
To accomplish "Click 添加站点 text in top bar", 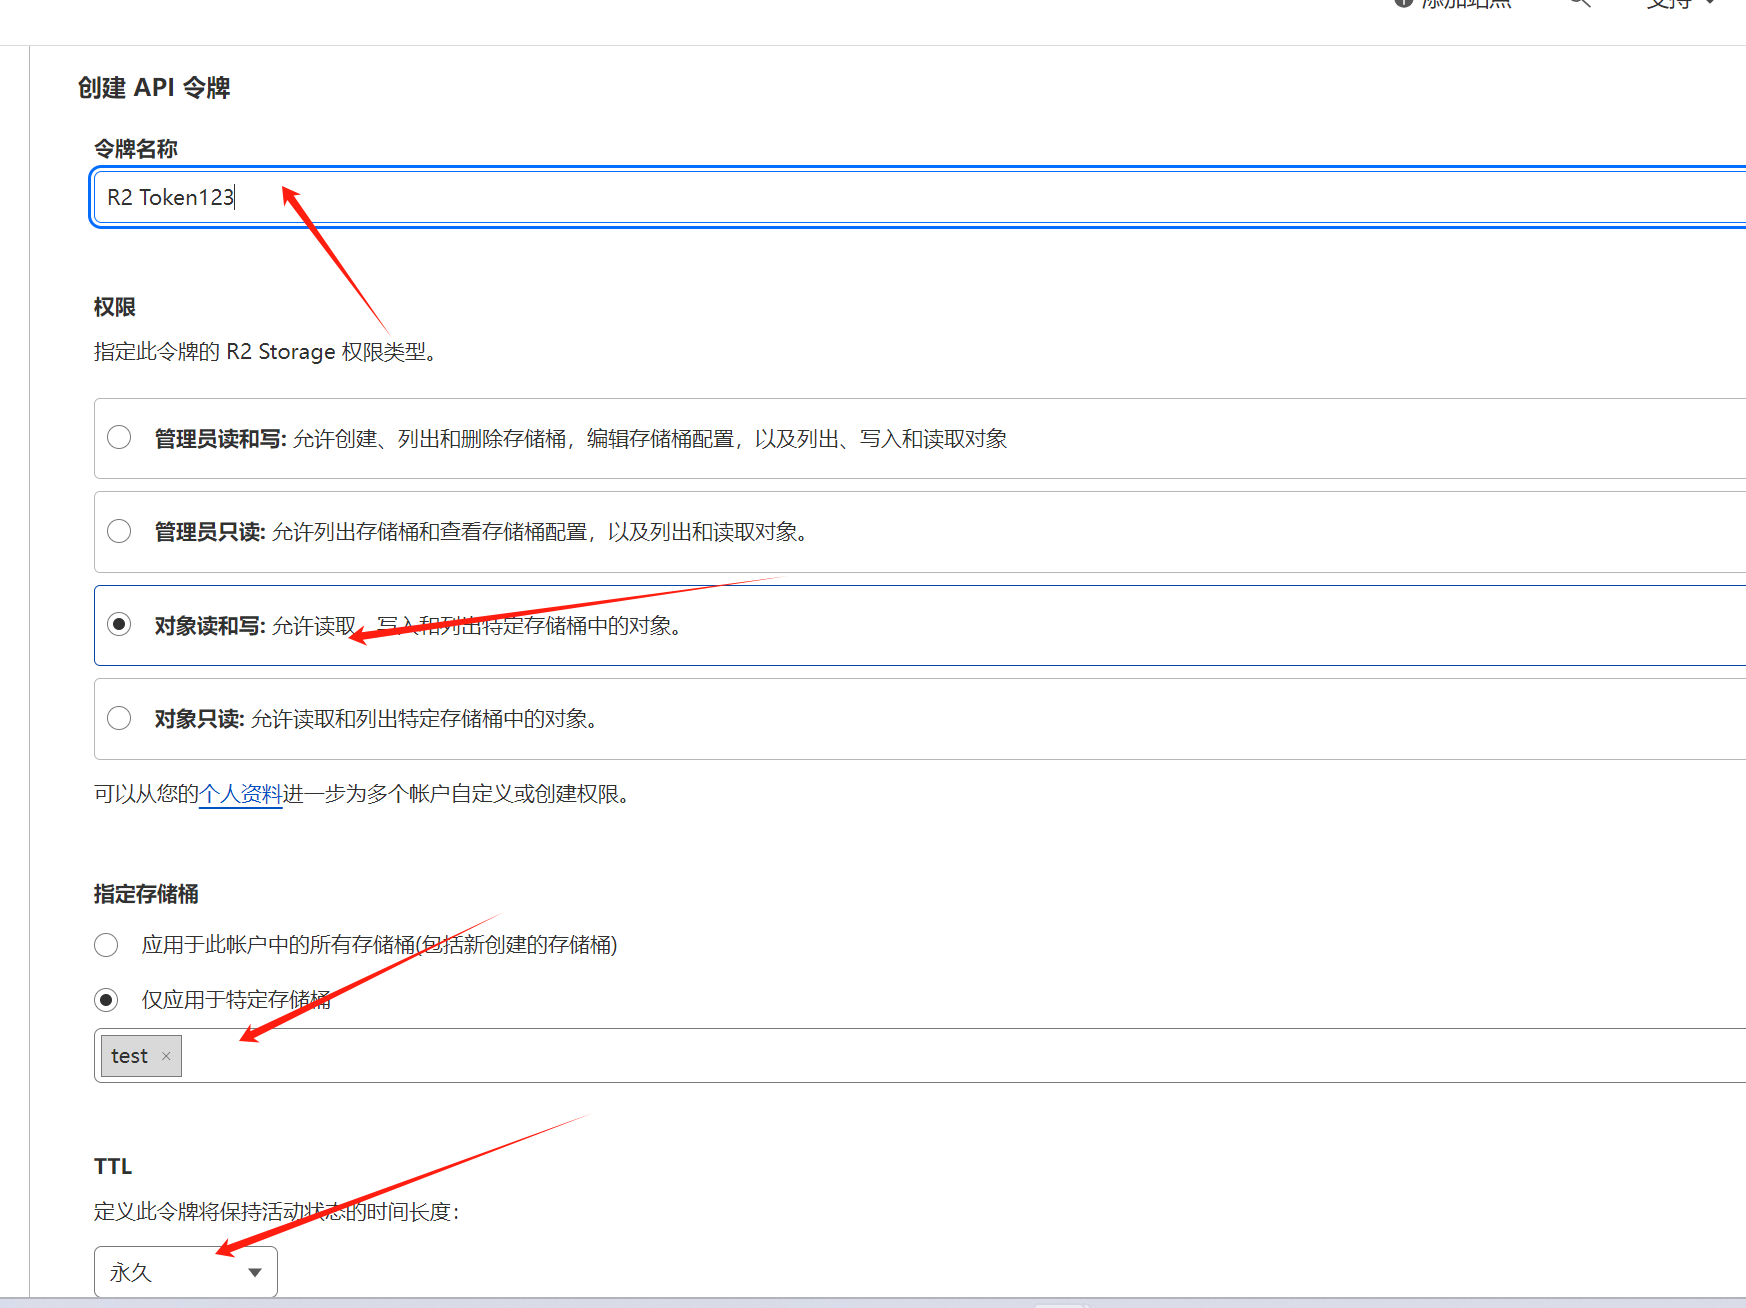I will (1466, 4).
